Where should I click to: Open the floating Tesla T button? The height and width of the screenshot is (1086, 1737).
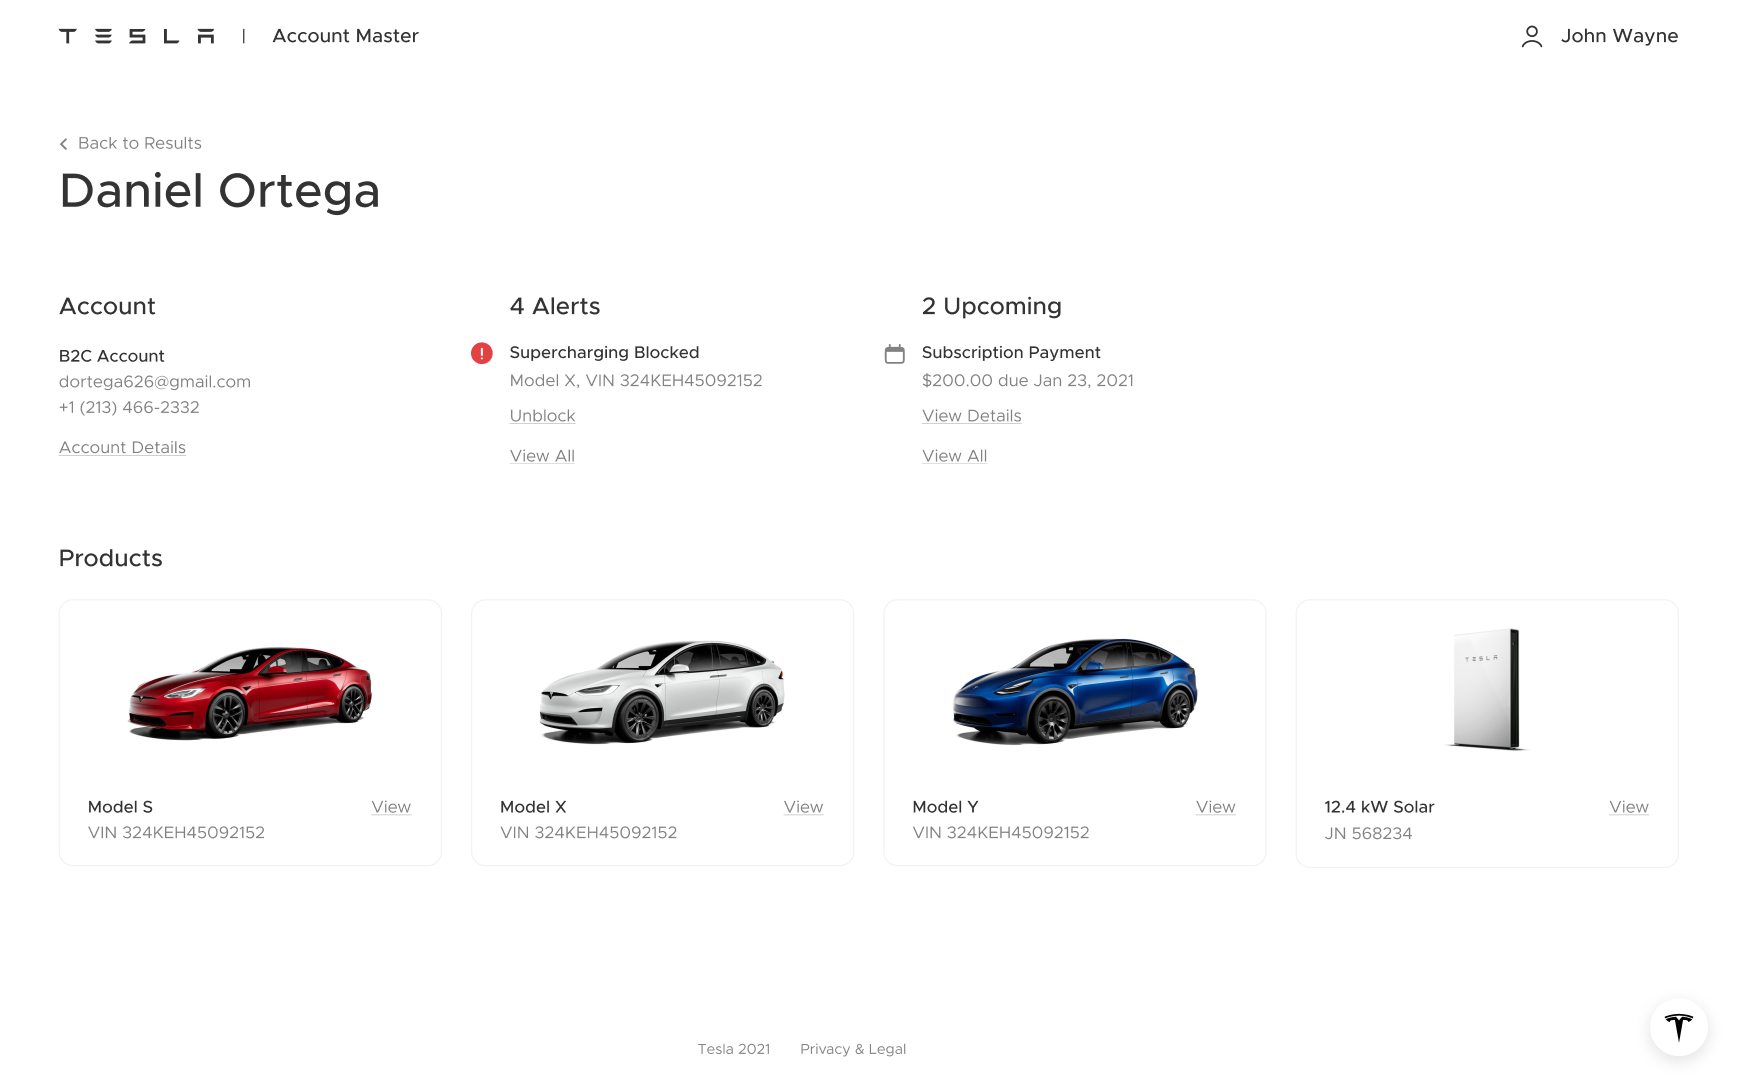click(1678, 1027)
